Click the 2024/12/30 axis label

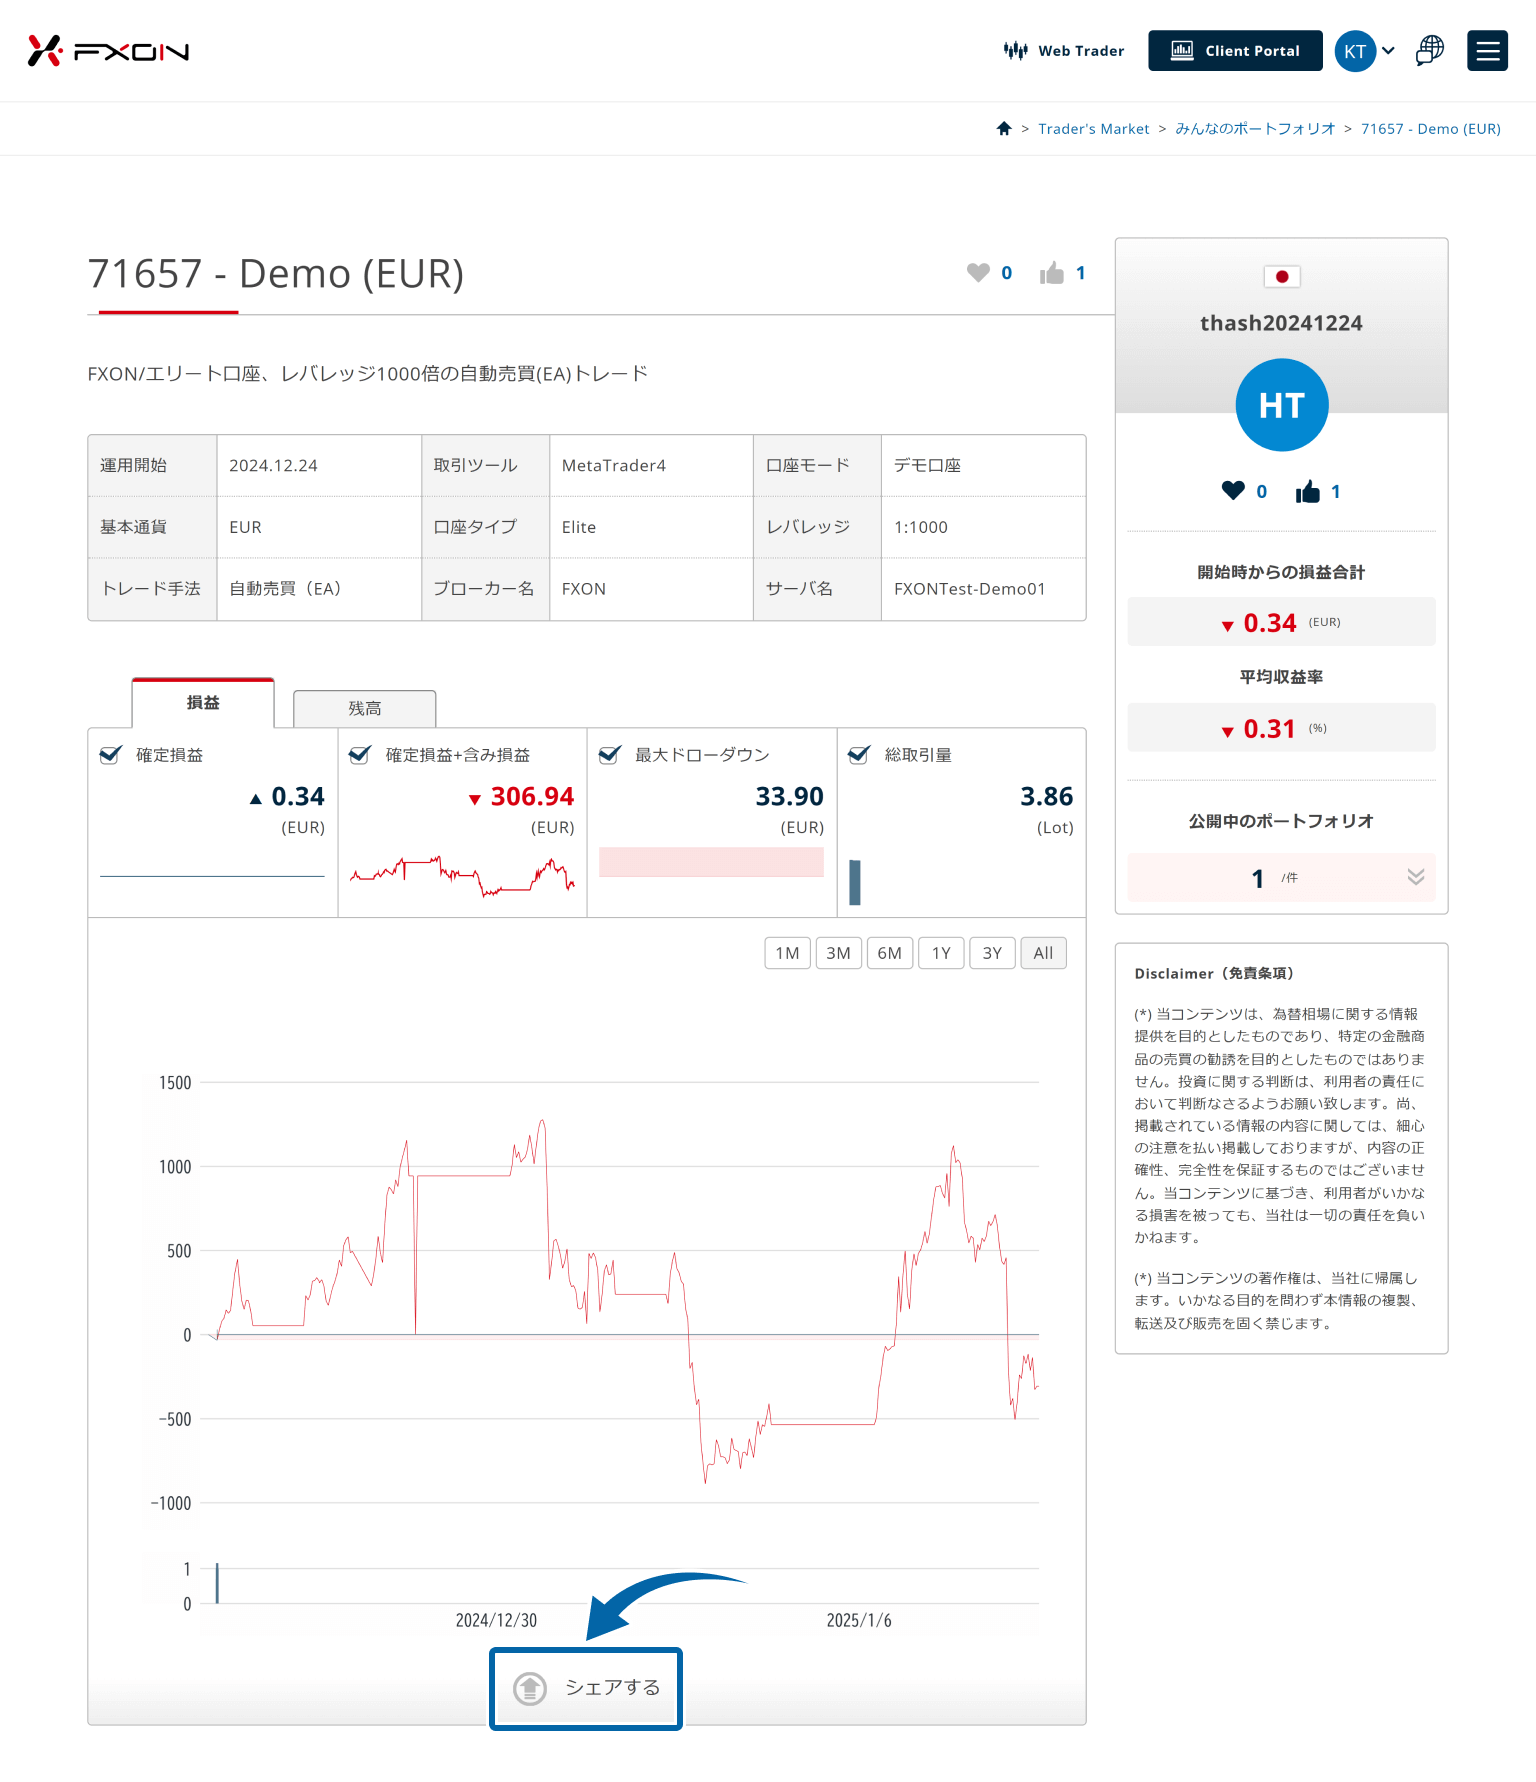(x=496, y=1620)
